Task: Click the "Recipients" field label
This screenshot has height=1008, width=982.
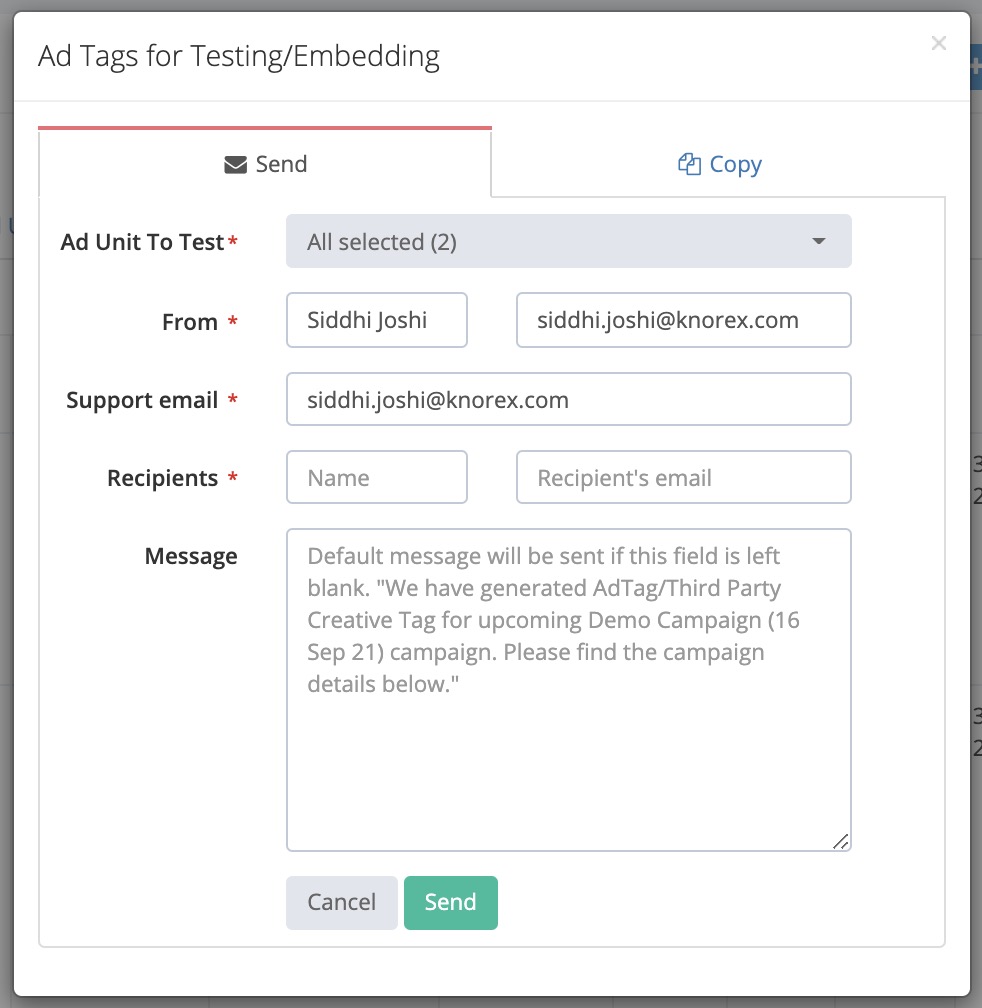Action: click(162, 479)
